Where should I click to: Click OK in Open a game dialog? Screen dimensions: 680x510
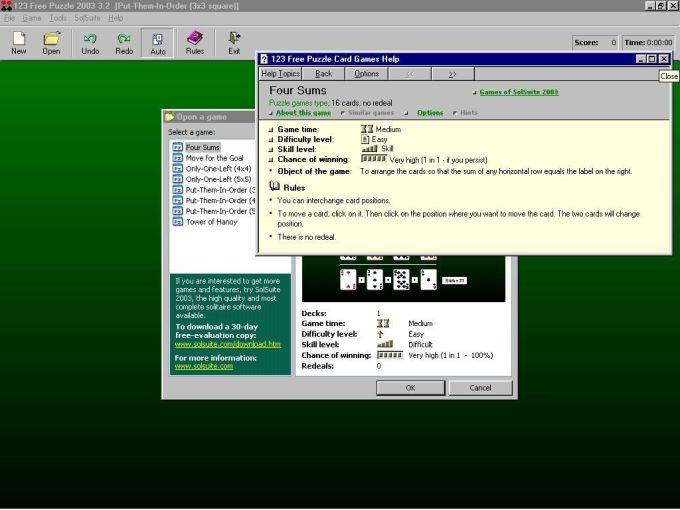coord(410,388)
